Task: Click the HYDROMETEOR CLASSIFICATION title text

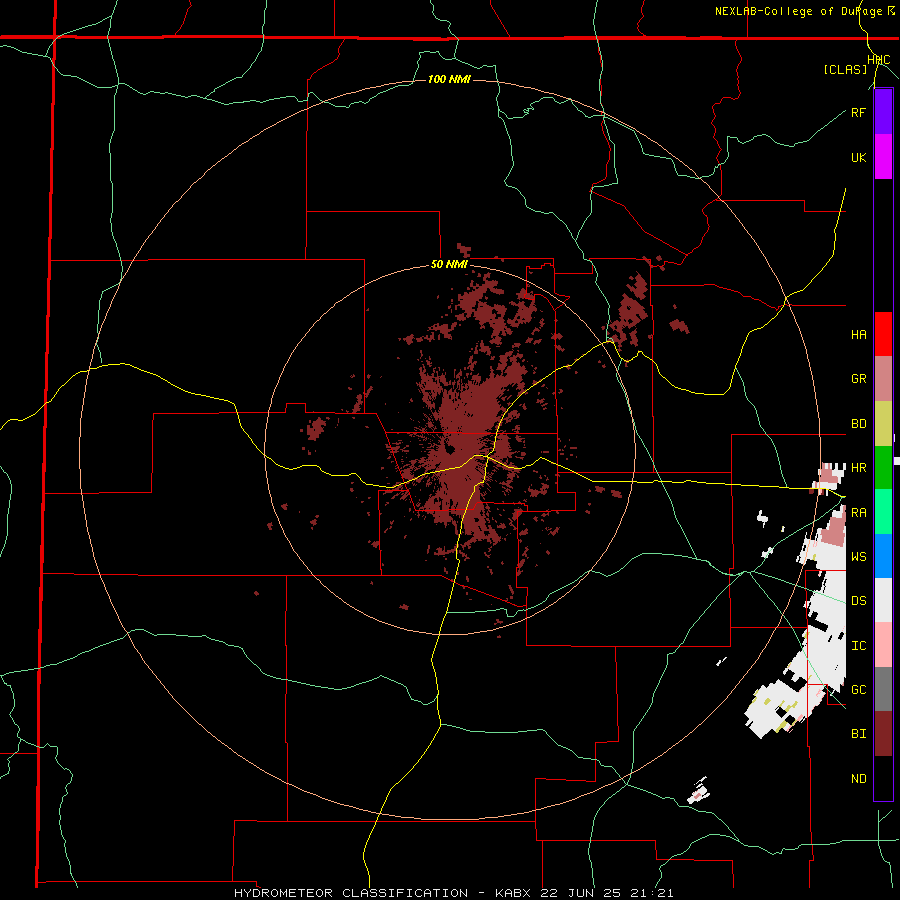Action: (x=351, y=893)
